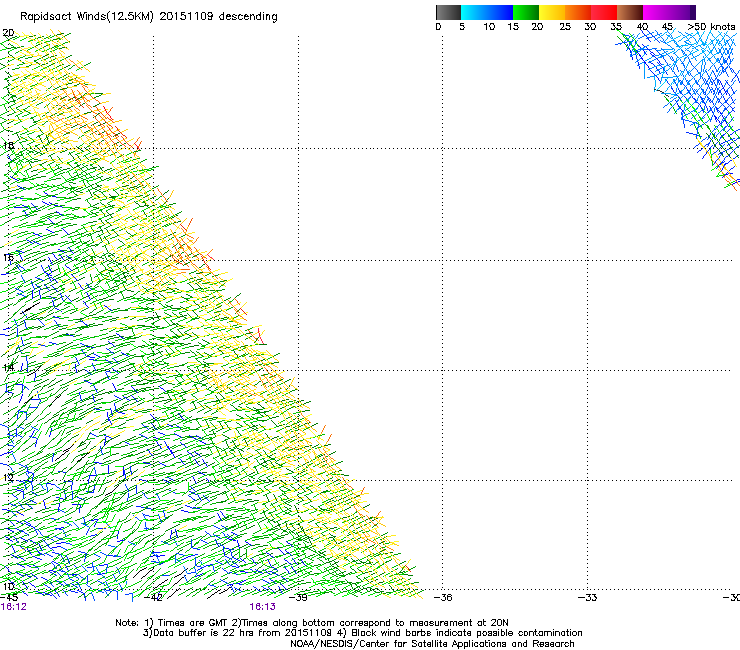Click the '16:12' purple time stamp

click(x=14, y=607)
